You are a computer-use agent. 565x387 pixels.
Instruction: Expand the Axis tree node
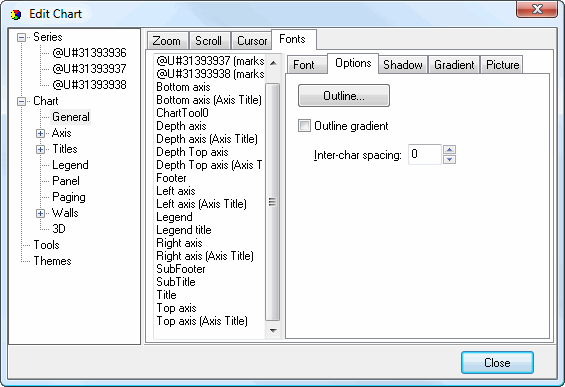click(40, 133)
